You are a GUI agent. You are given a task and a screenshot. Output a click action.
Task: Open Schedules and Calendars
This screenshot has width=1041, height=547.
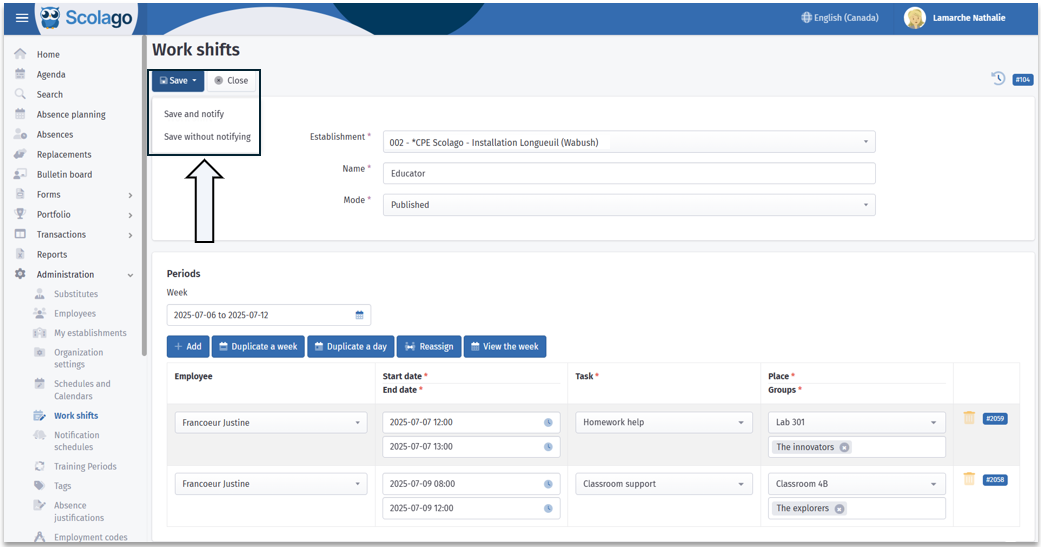(82, 390)
